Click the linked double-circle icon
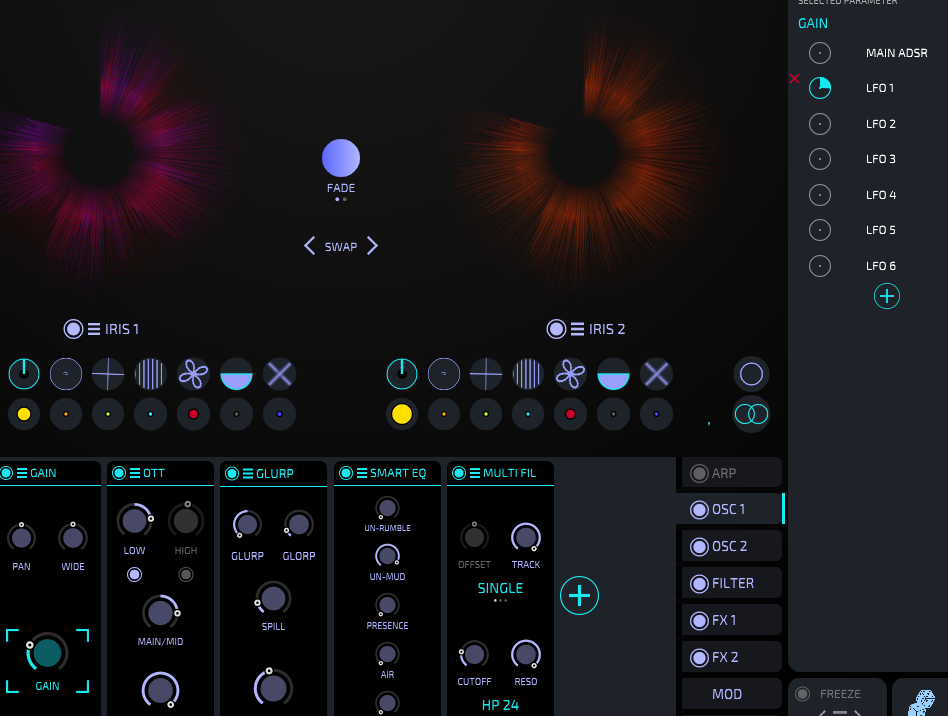This screenshot has width=948, height=716. [x=752, y=414]
